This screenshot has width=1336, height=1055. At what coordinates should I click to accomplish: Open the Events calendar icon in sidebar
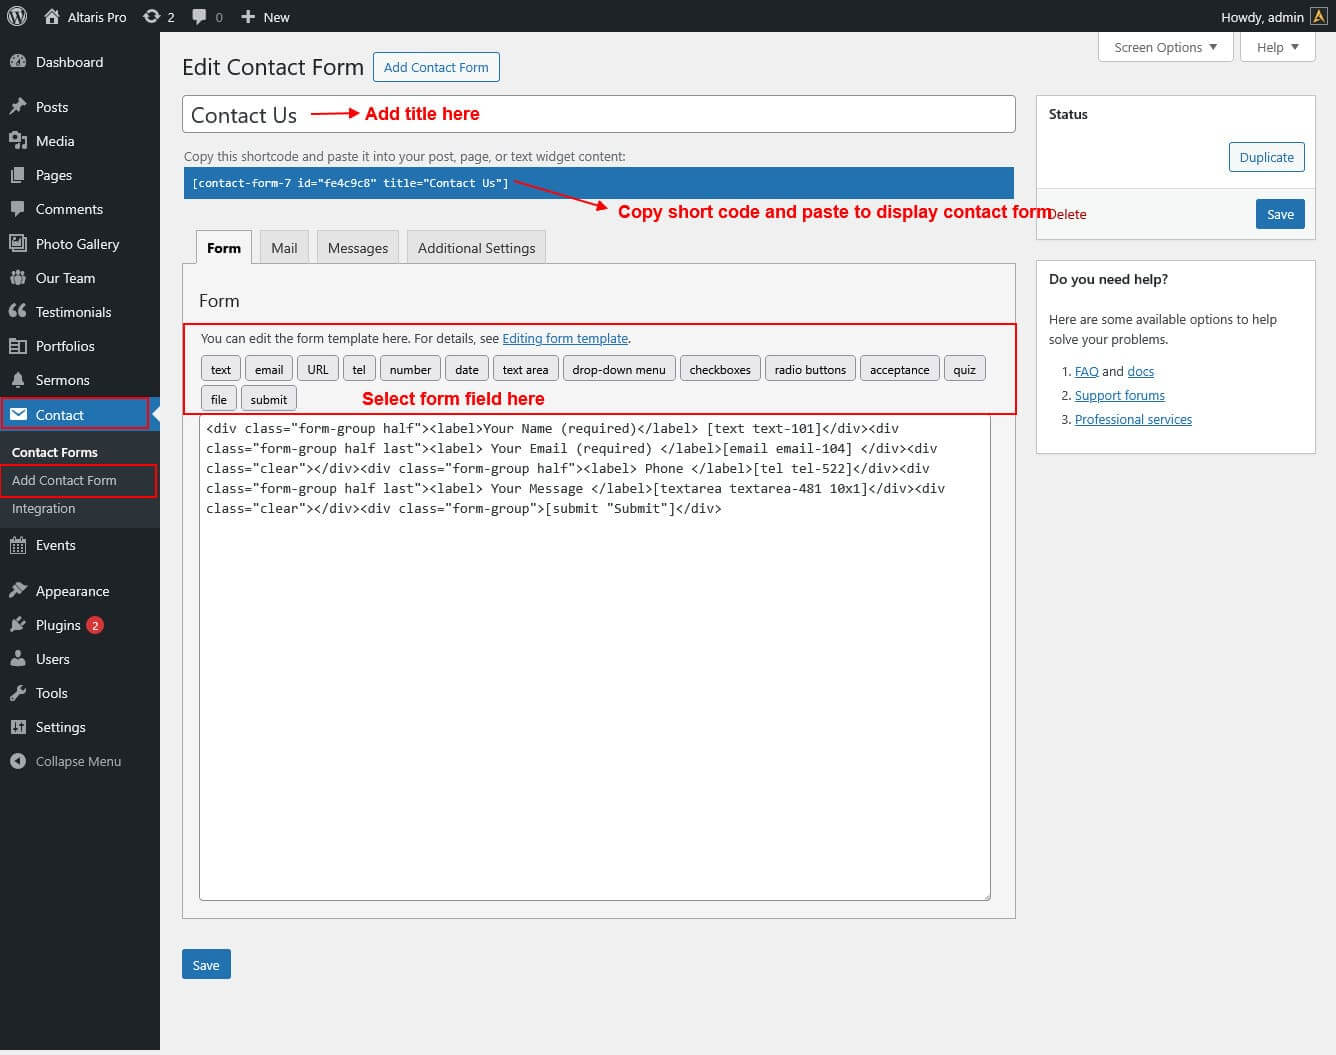pyautogui.click(x=17, y=545)
